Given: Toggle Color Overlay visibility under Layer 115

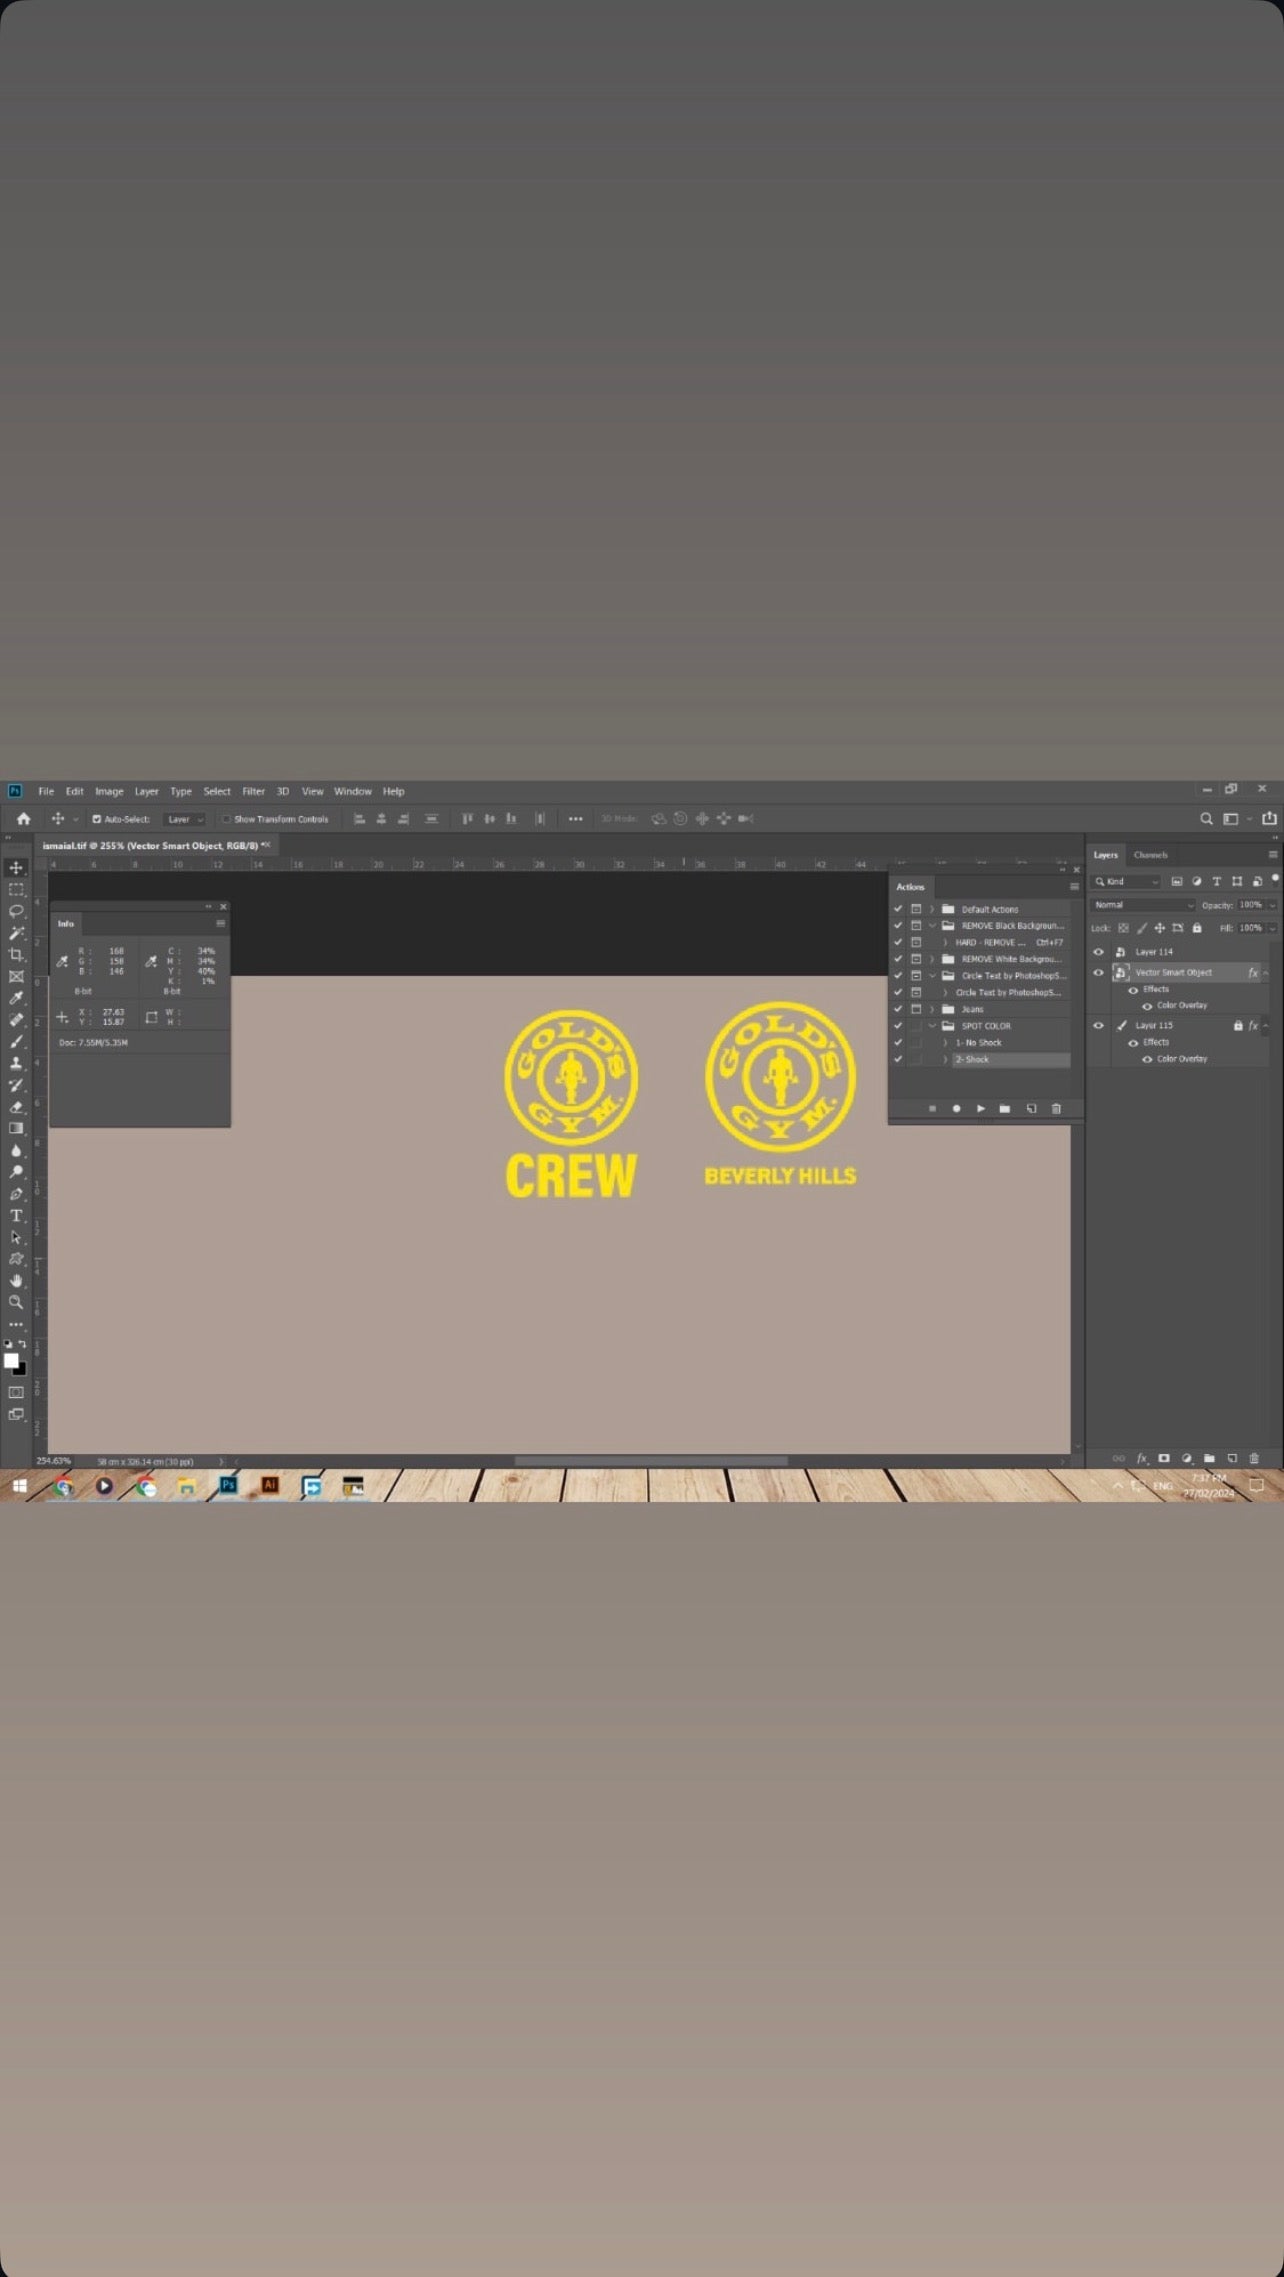Looking at the screenshot, I should coord(1147,1059).
